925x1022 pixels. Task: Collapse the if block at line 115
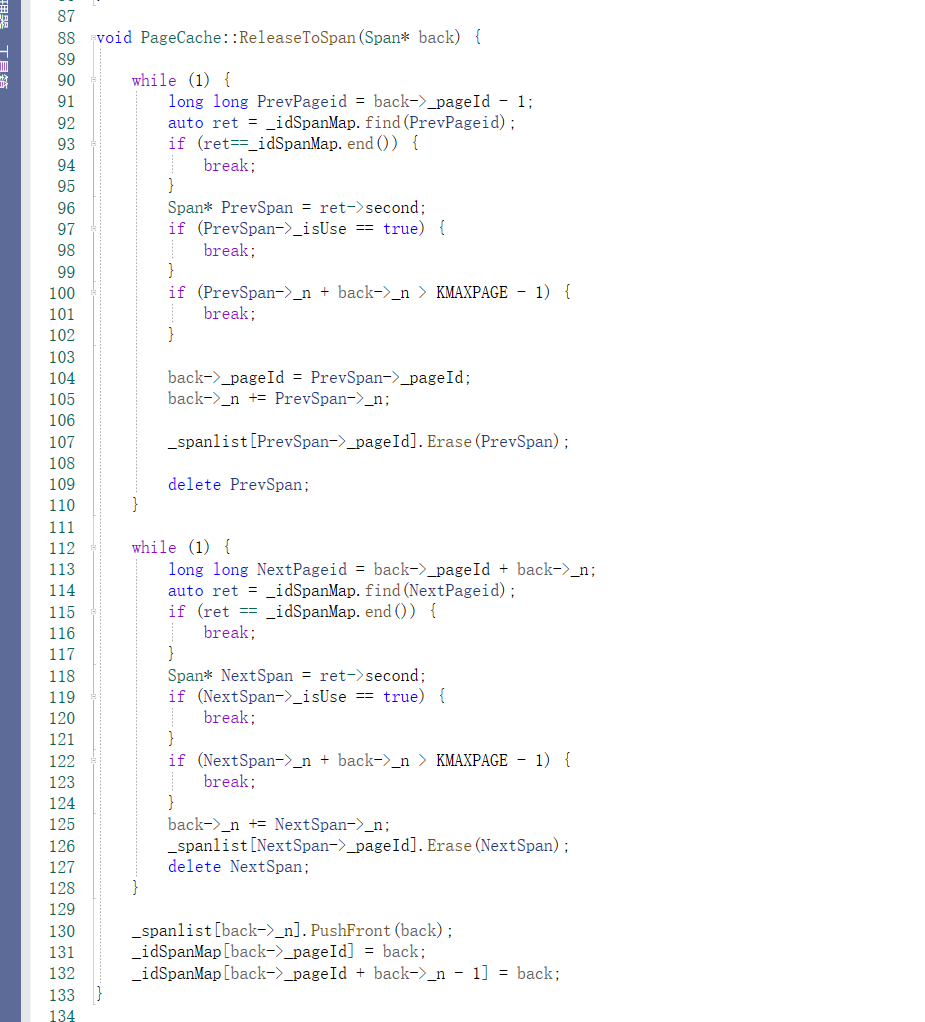pos(93,611)
